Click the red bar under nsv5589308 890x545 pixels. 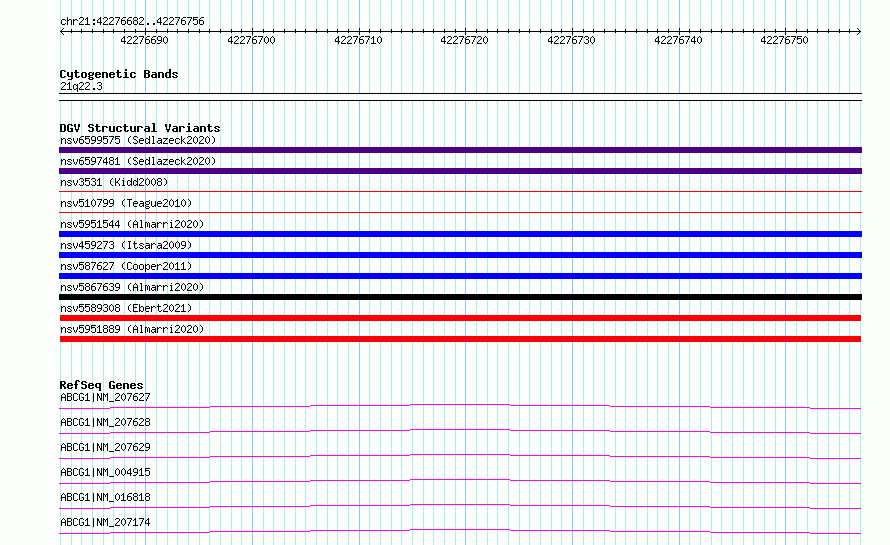click(x=460, y=318)
